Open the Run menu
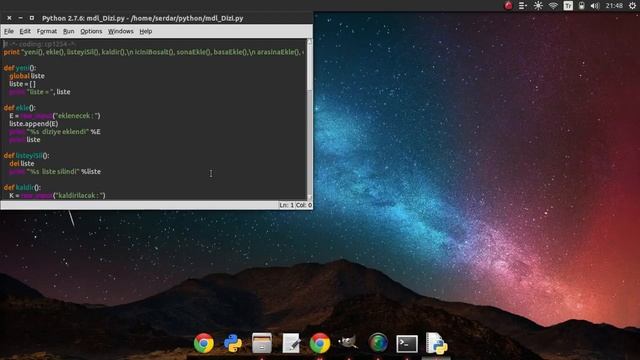 click(x=69, y=31)
